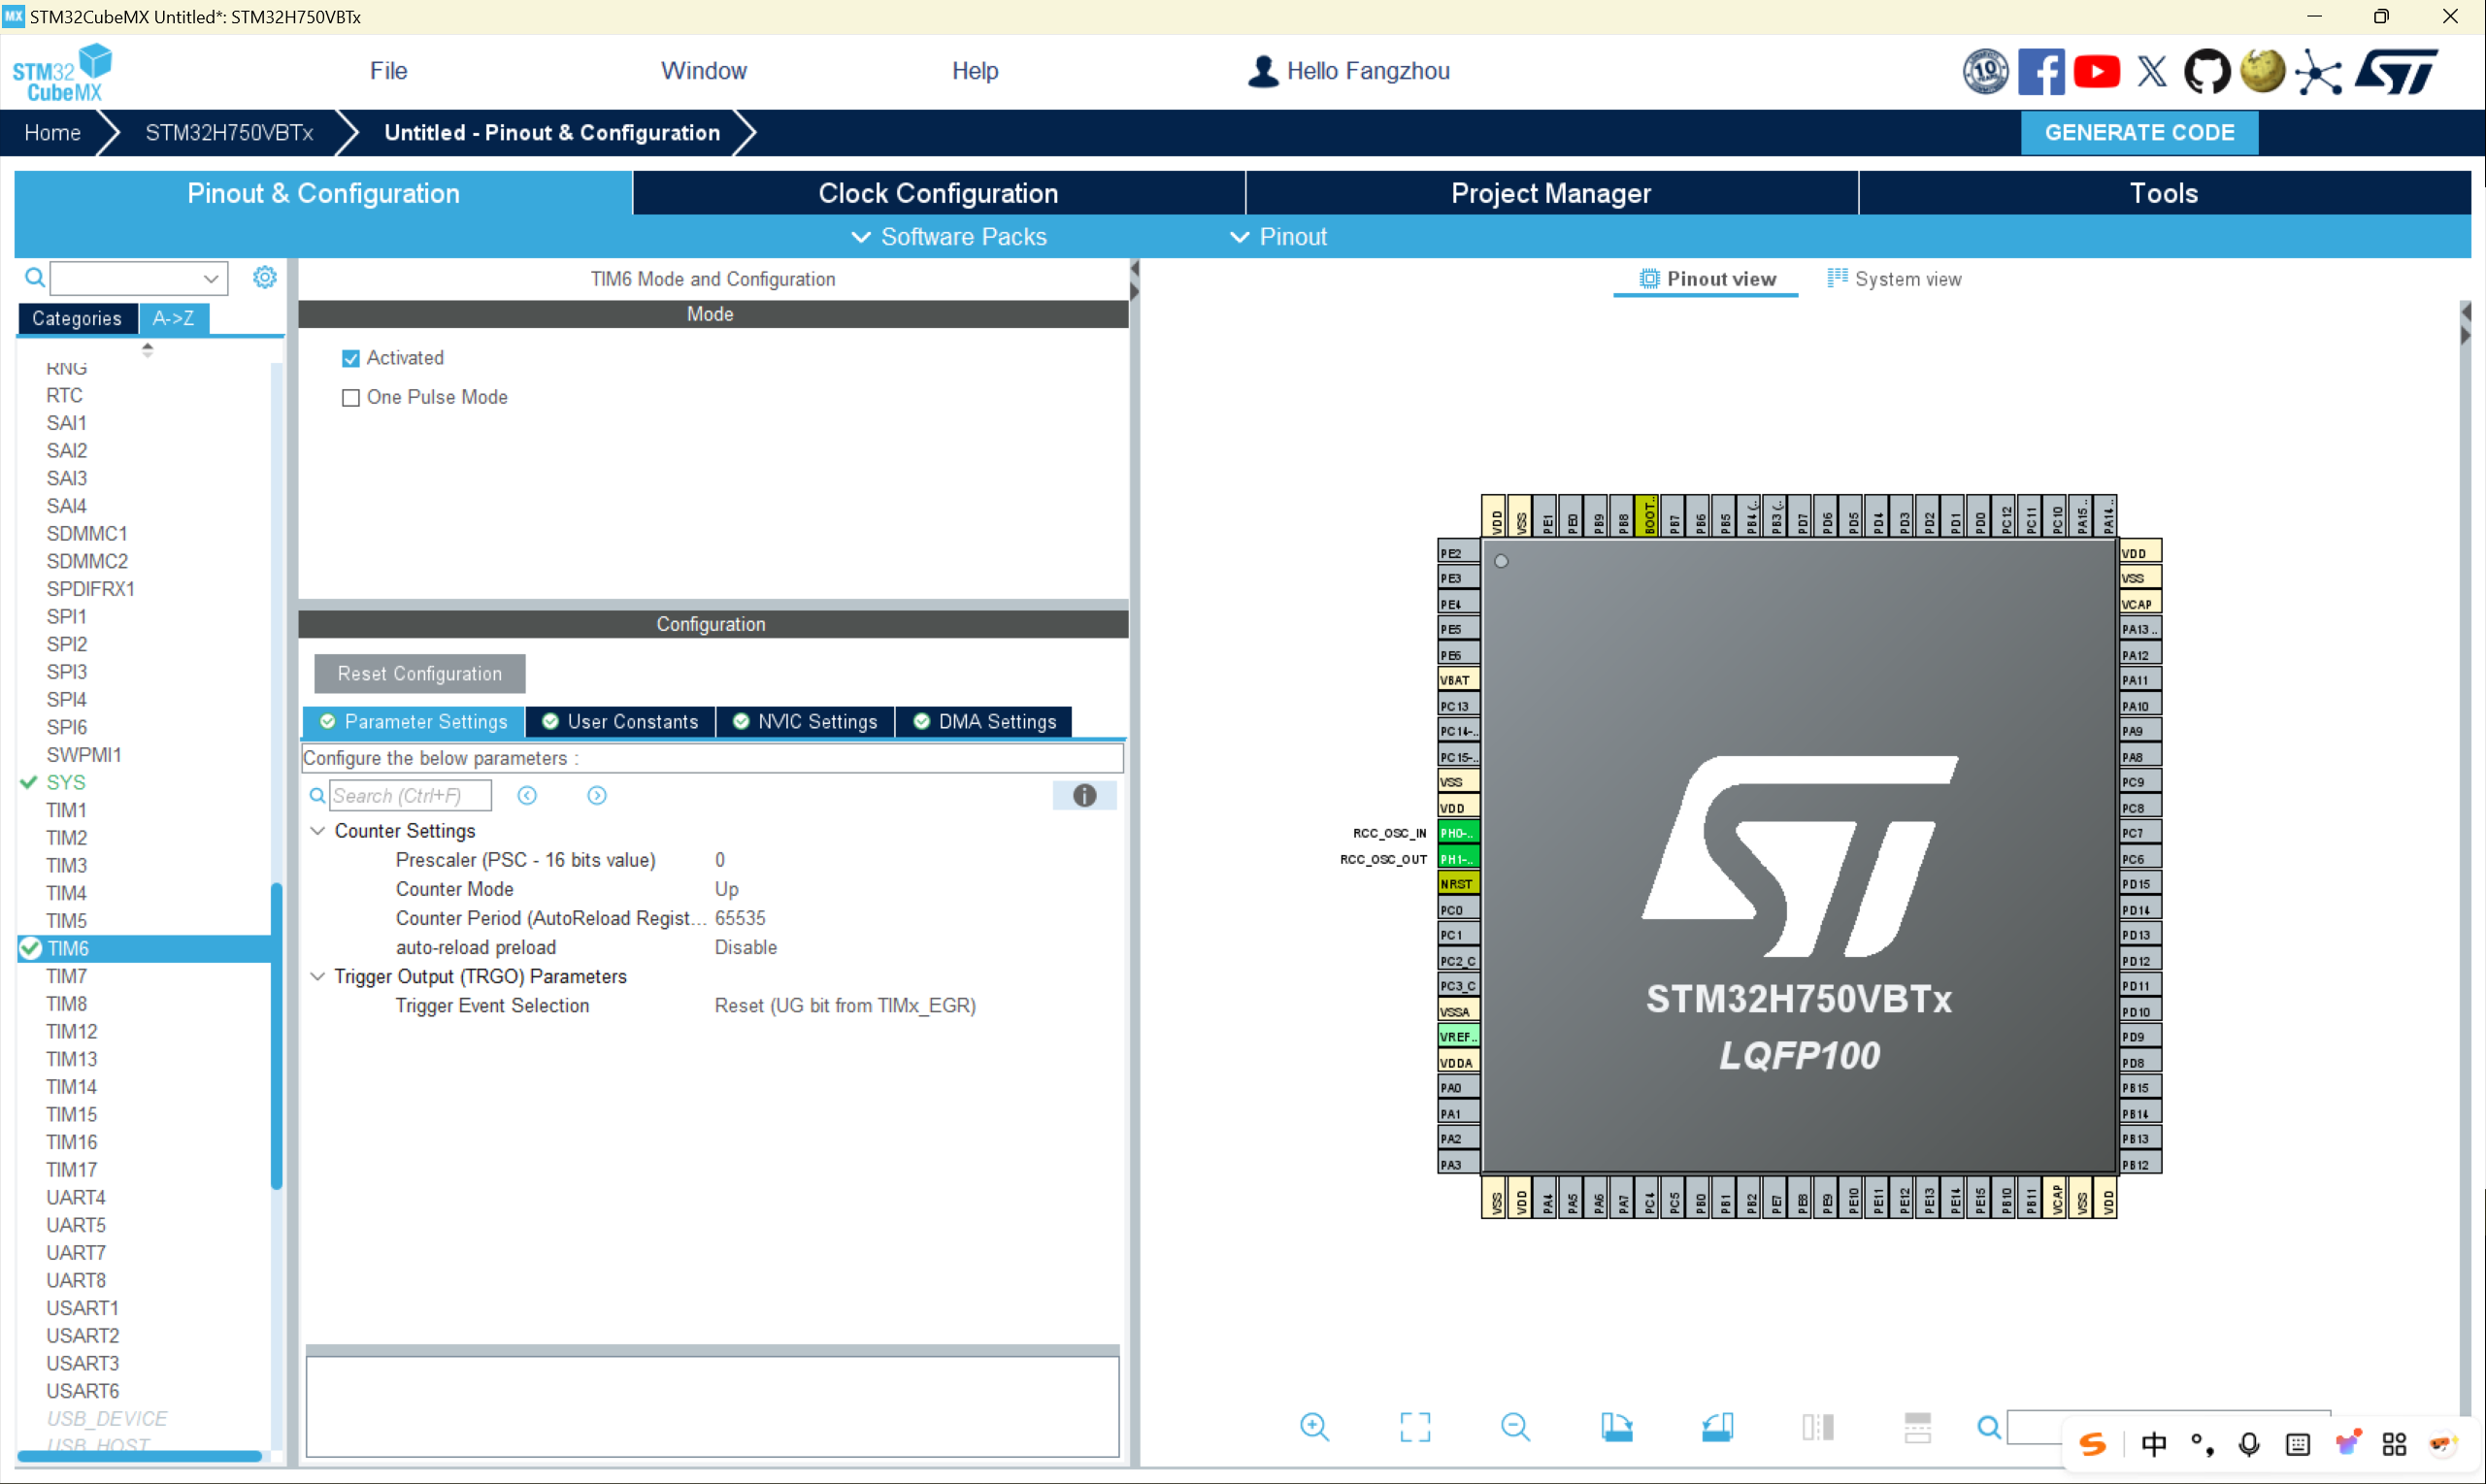Image resolution: width=2486 pixels, height=1484 pixels.
Task: Open the Help menu
Action: 975,71
